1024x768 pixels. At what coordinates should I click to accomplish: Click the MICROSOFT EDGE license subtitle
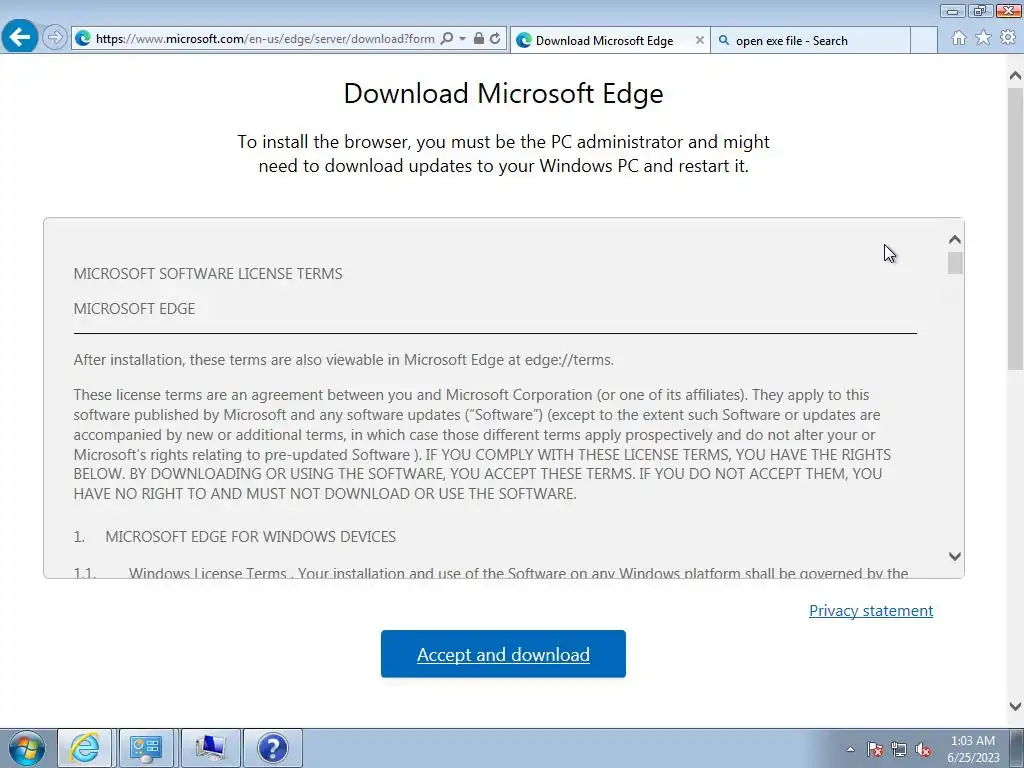pos(134,308)
